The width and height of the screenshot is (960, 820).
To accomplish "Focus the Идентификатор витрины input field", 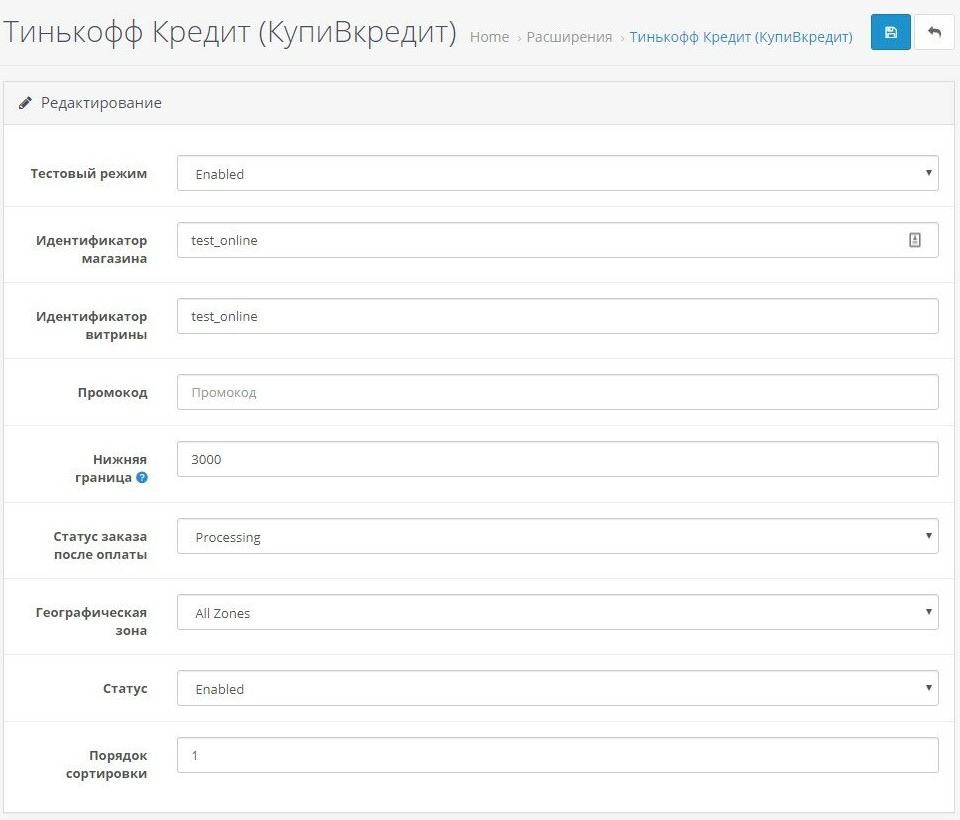I will point(558,316).
